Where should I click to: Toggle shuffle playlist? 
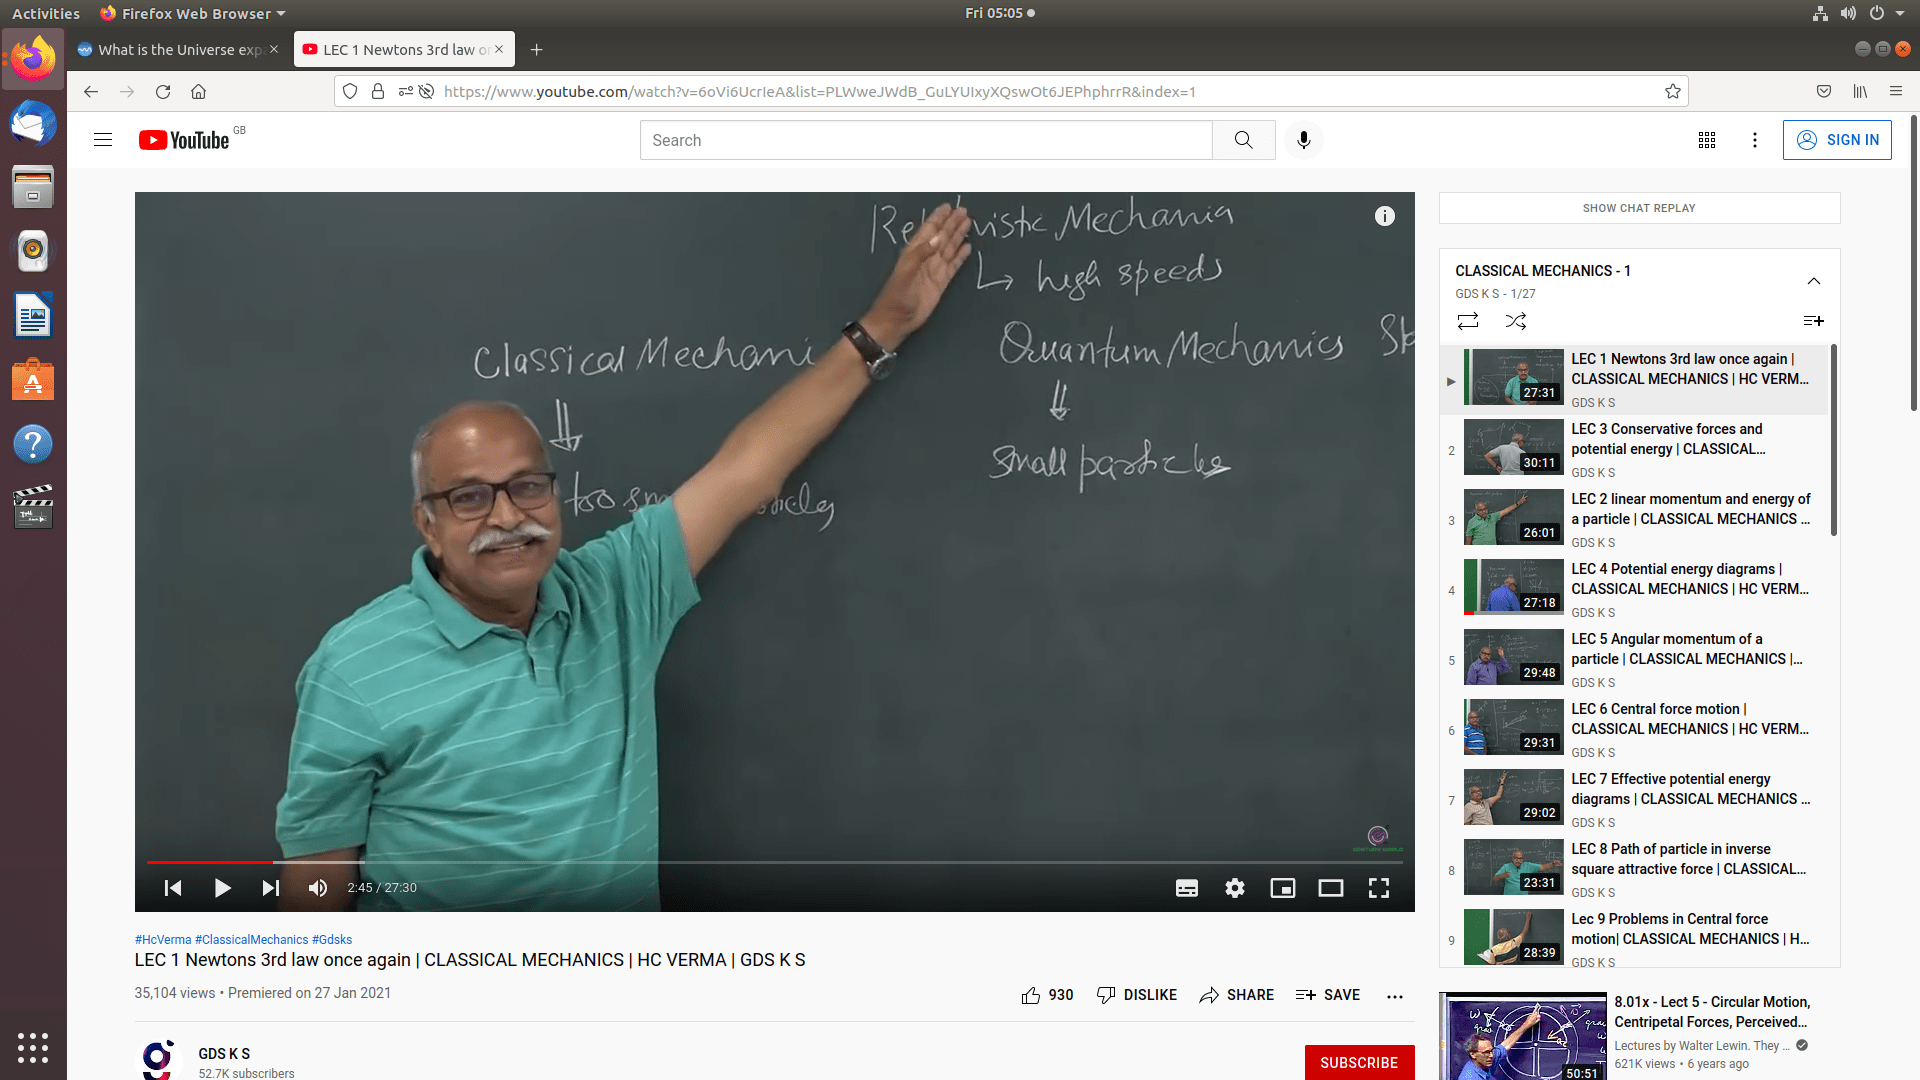[1516, 321]
